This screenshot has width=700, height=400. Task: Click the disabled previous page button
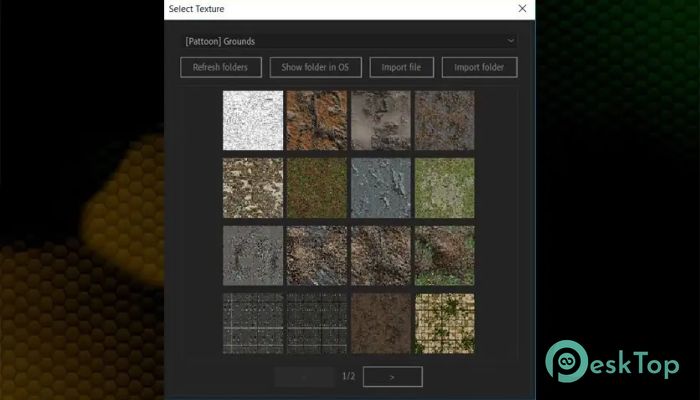[x=304, y=377]
